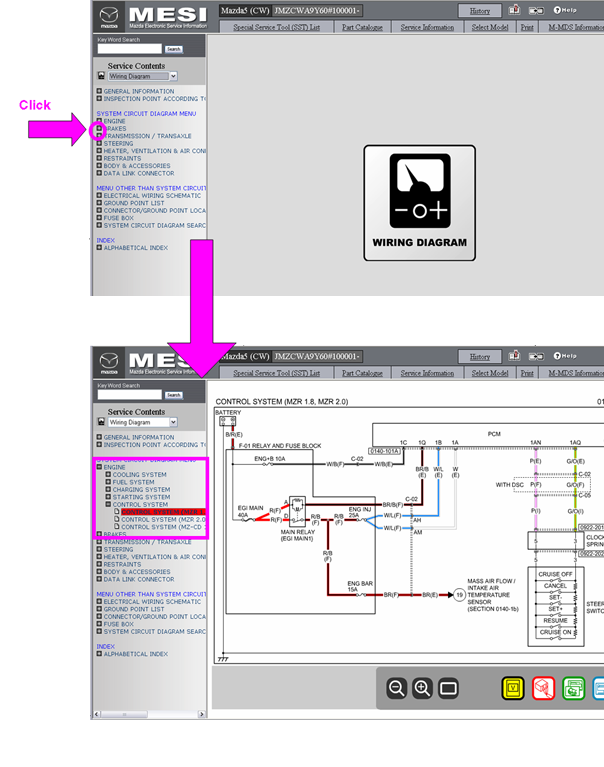Open the CONTROL SYSTEM (MZ-CD document
Viewport: 604px width, 767px height.
[x=163, y=527]
